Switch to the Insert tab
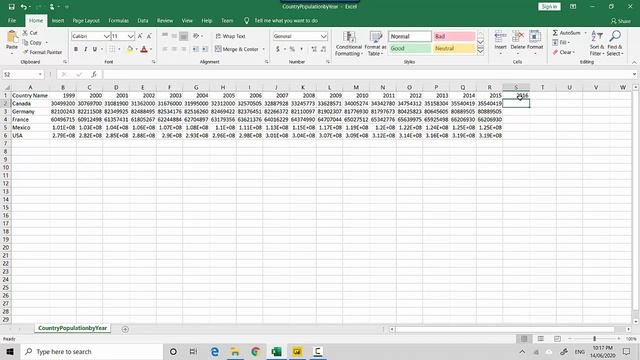This screenshot has height=360, width=640. click(58, 20)
